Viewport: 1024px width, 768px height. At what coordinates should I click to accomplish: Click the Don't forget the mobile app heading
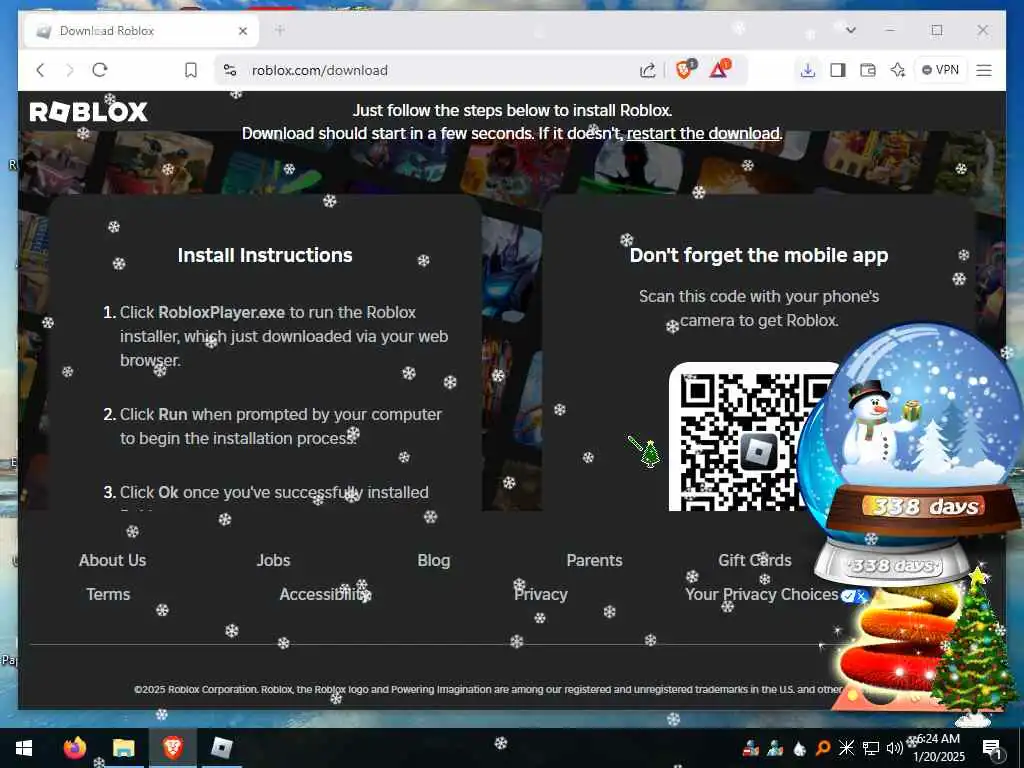pyautogui.click(x=759, y=255)
